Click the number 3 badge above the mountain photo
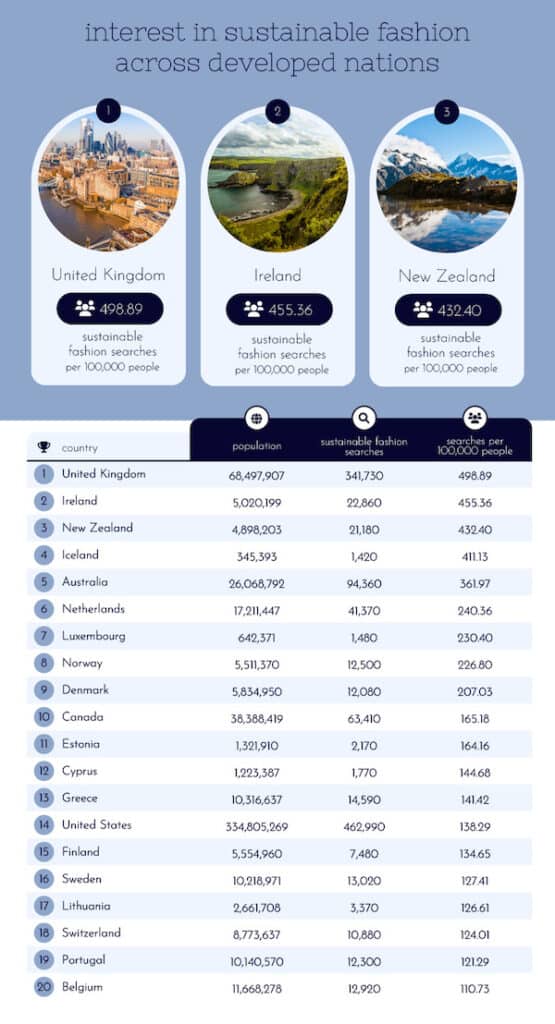 point(447,112)
